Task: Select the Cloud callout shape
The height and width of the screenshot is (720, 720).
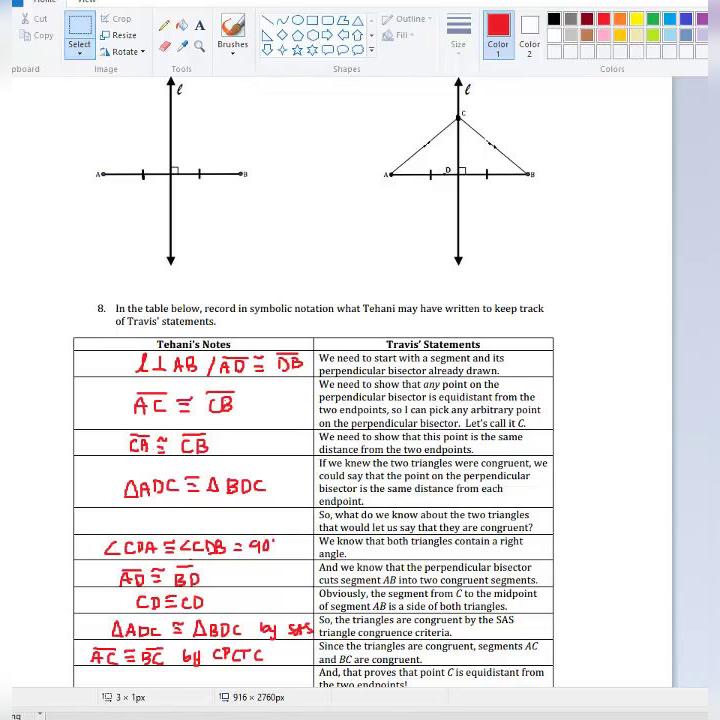Action: pyautogui.click(x=358, y=50)
